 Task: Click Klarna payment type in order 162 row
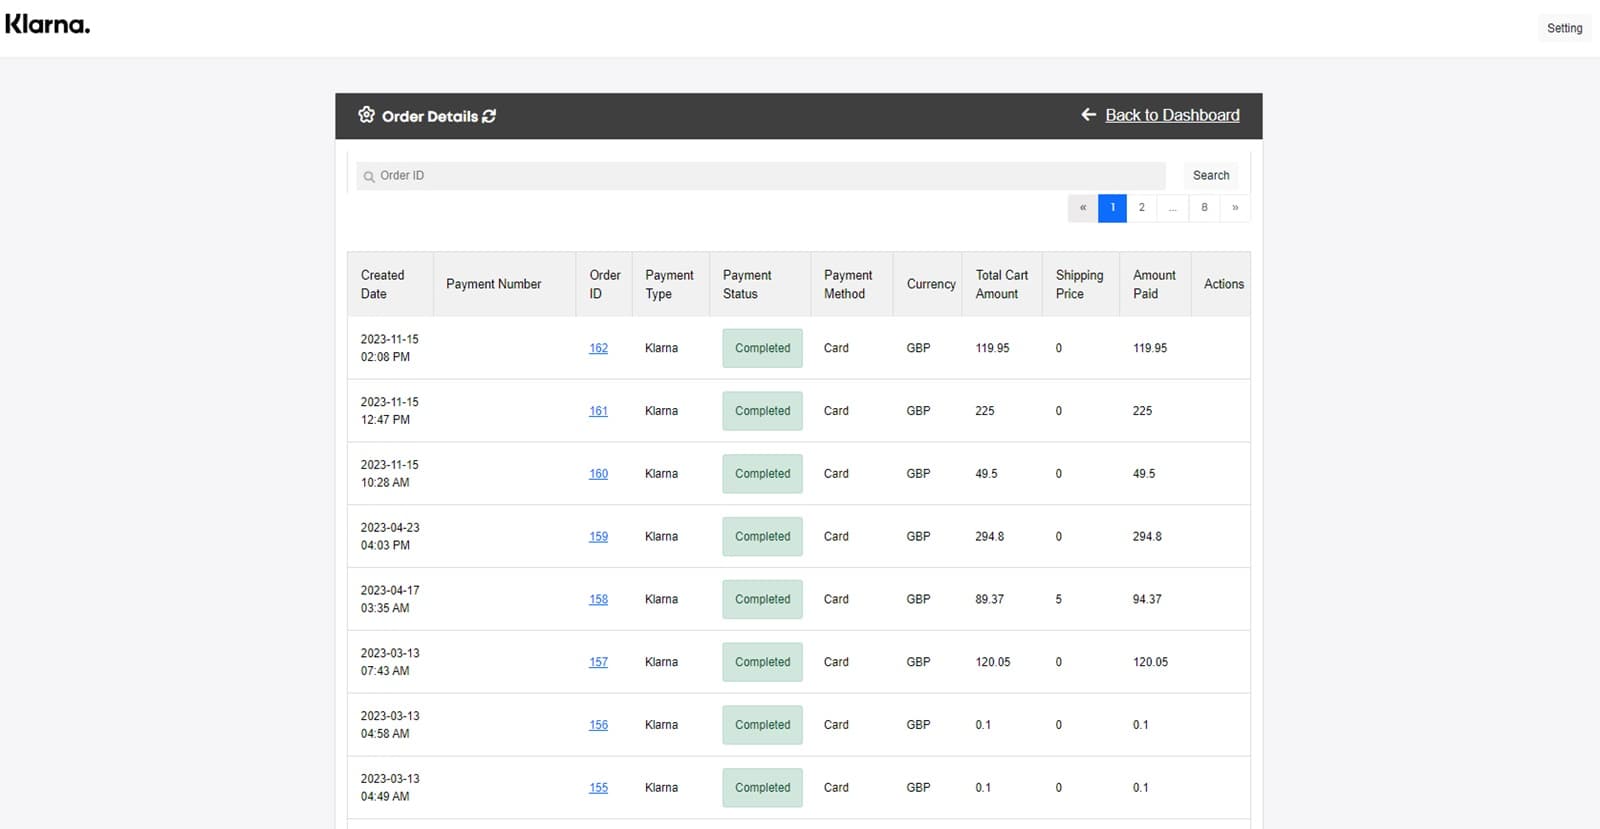coord(661,348)
